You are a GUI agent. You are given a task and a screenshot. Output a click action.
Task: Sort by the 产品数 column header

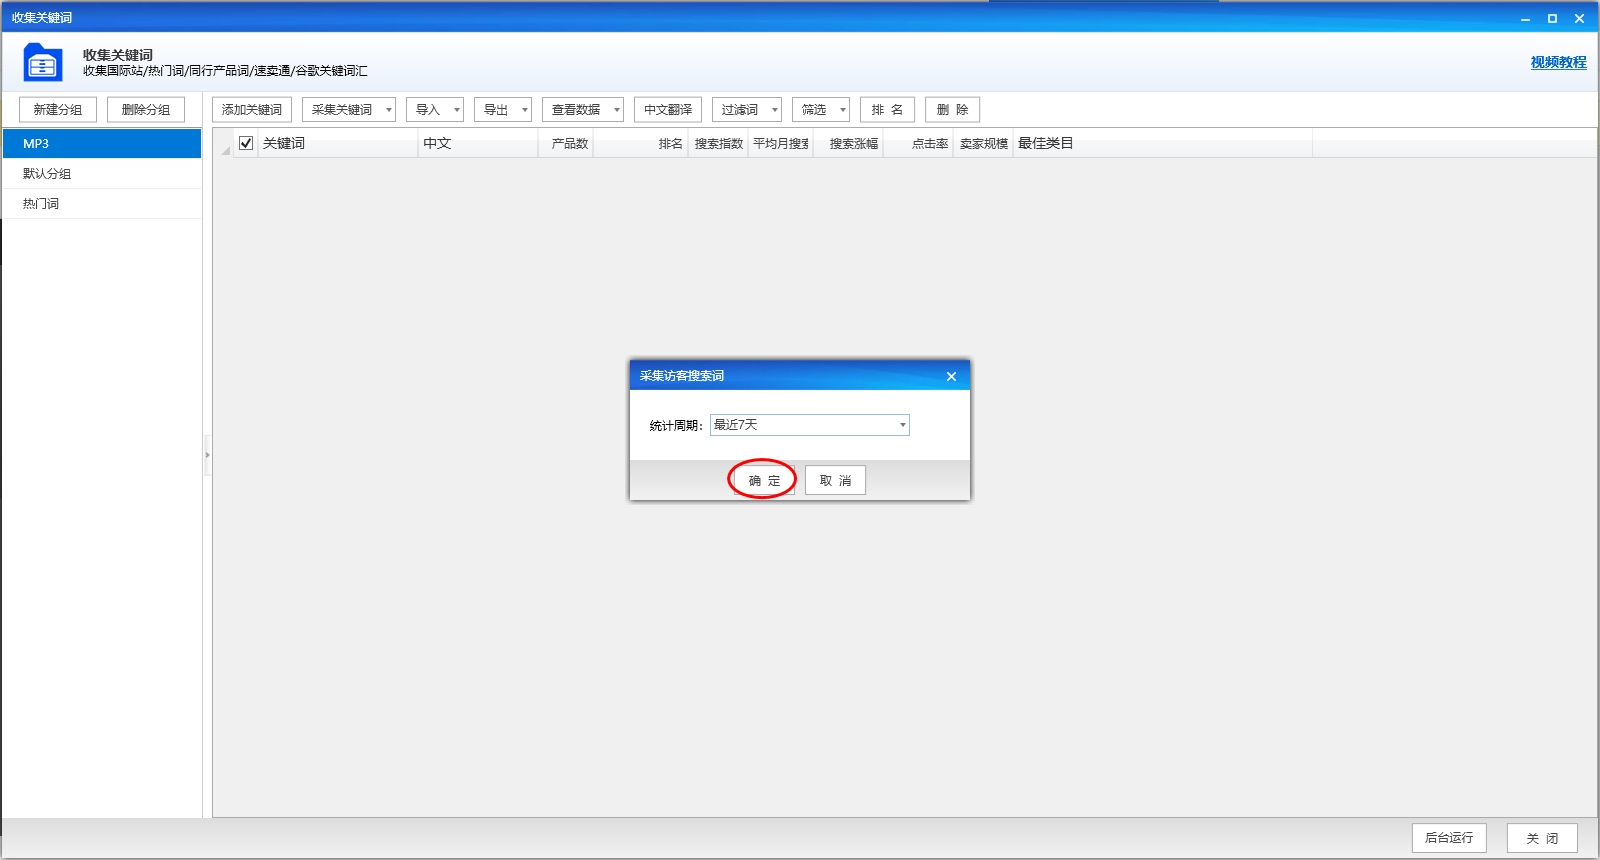point(566,143)
